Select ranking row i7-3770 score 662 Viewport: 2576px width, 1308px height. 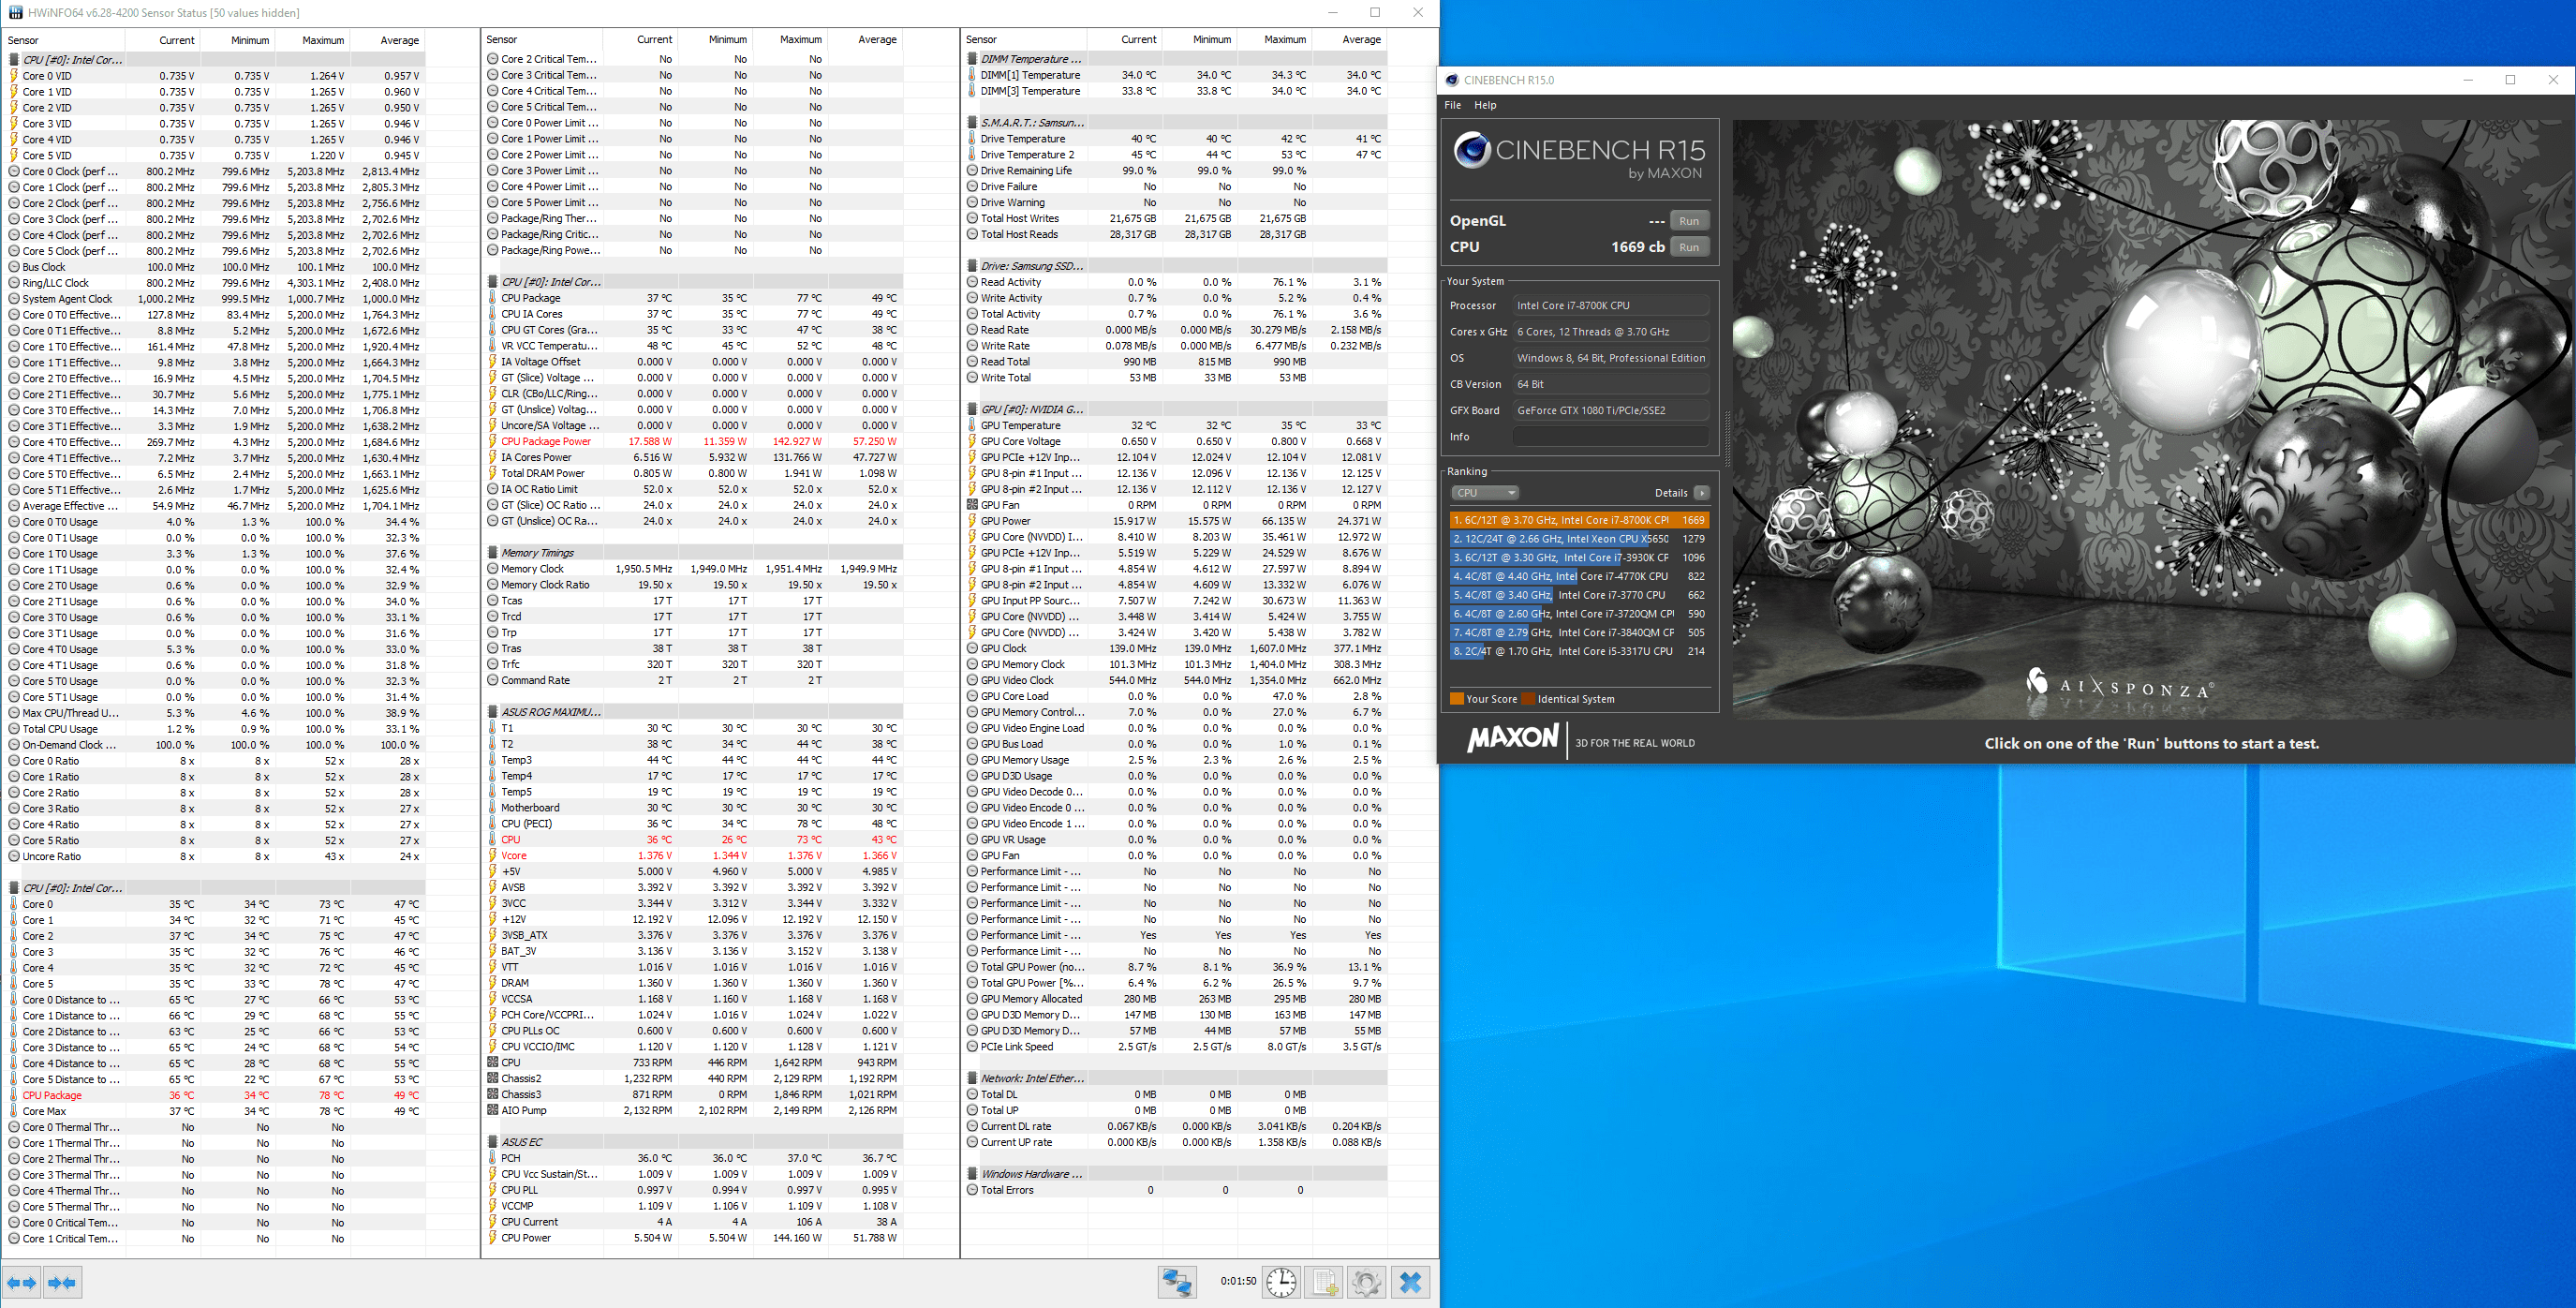1578,595
